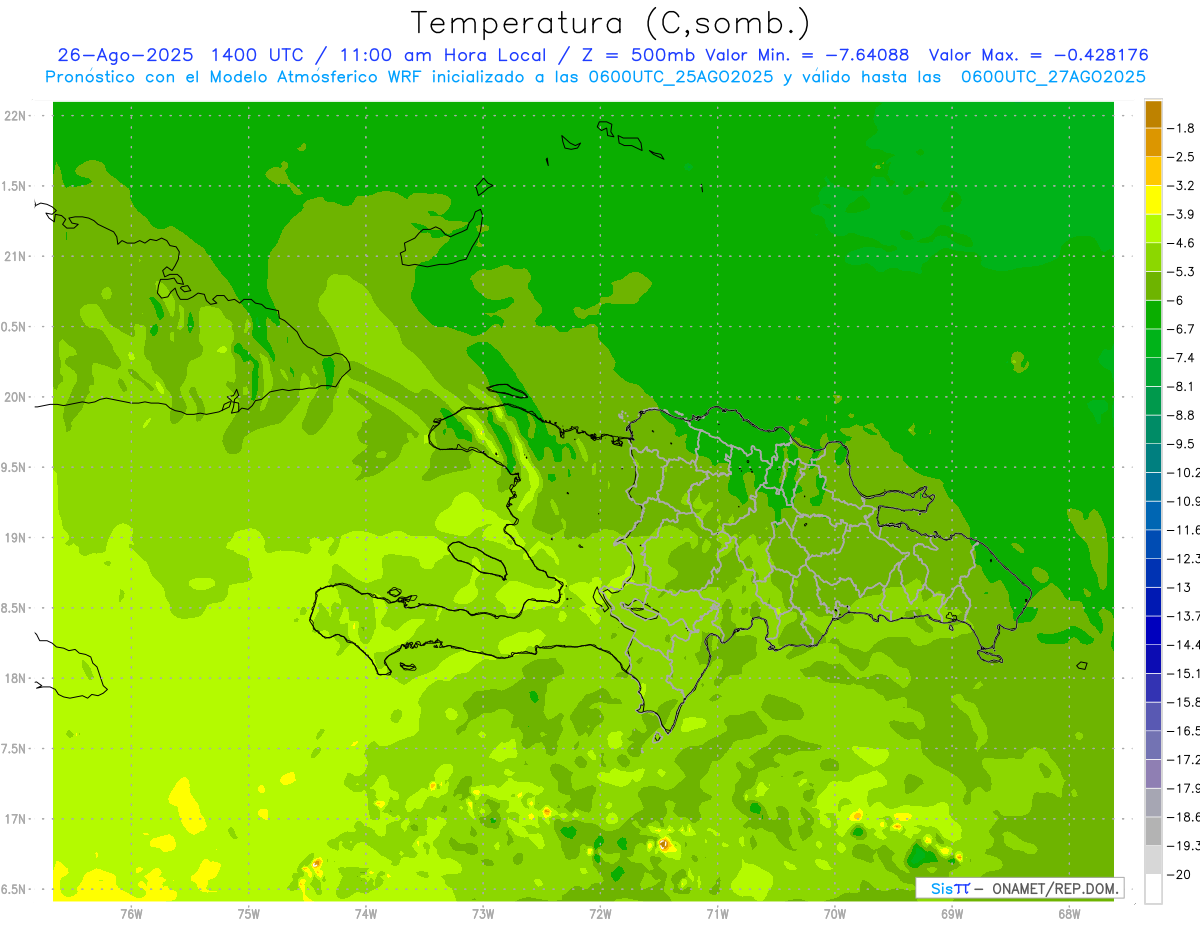Click the '-13' colorbar label
This screenshot has height=927, width=1200.
pyautogui.click(x=1180, y=587)
